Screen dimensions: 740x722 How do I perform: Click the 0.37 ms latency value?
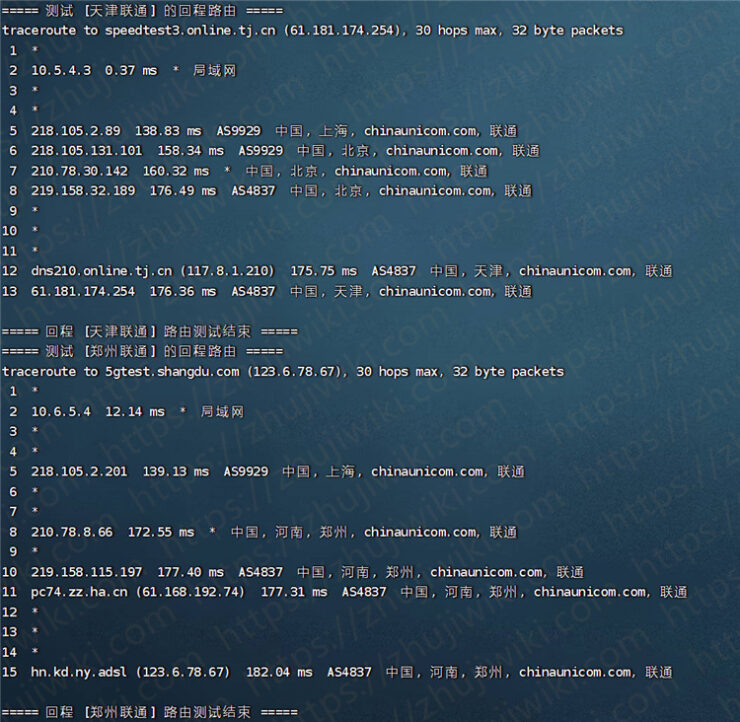point(131,71)
